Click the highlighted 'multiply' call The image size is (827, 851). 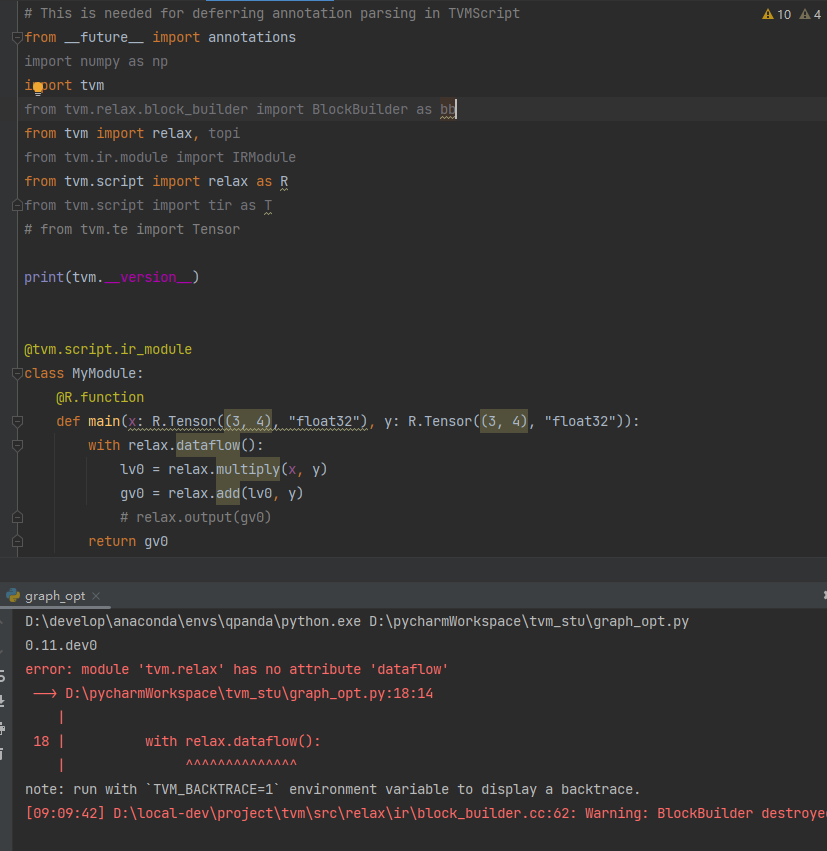pos(248,469)
